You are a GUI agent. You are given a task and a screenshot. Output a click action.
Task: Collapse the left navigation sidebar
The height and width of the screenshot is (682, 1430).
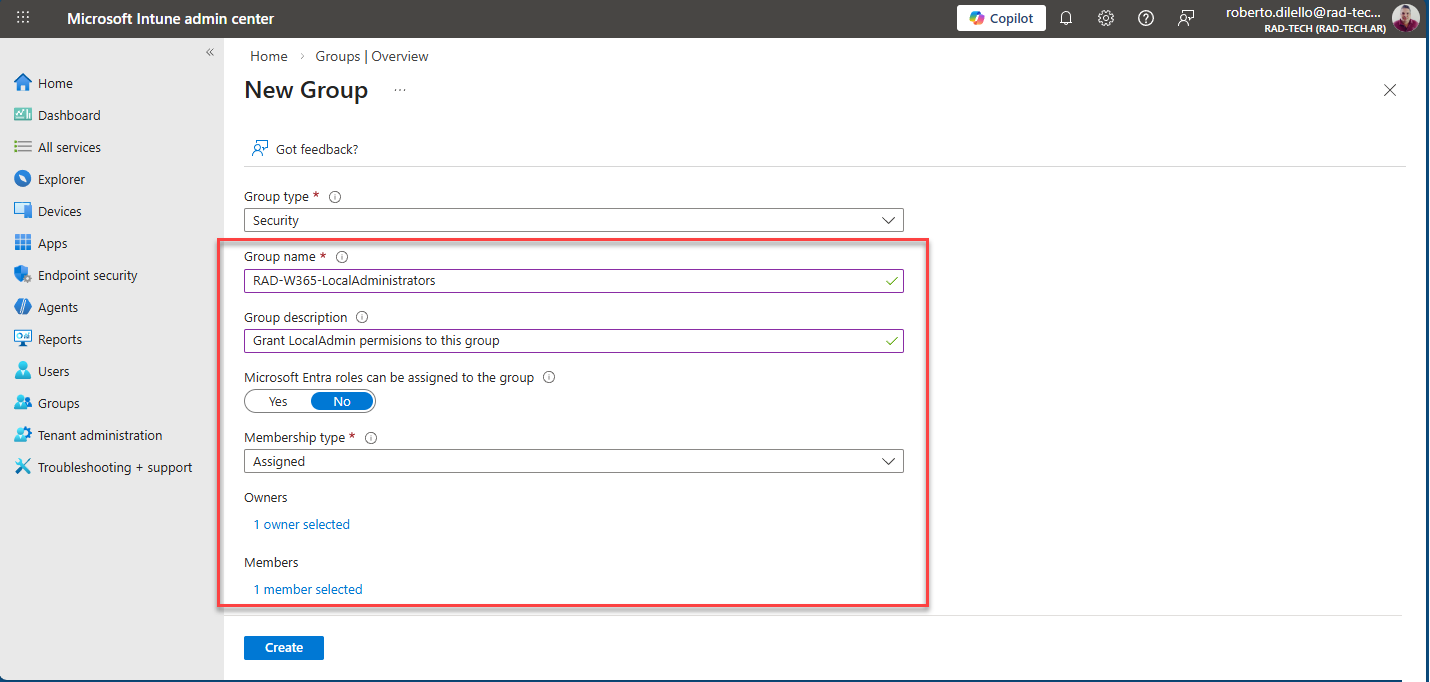[210, 52]
